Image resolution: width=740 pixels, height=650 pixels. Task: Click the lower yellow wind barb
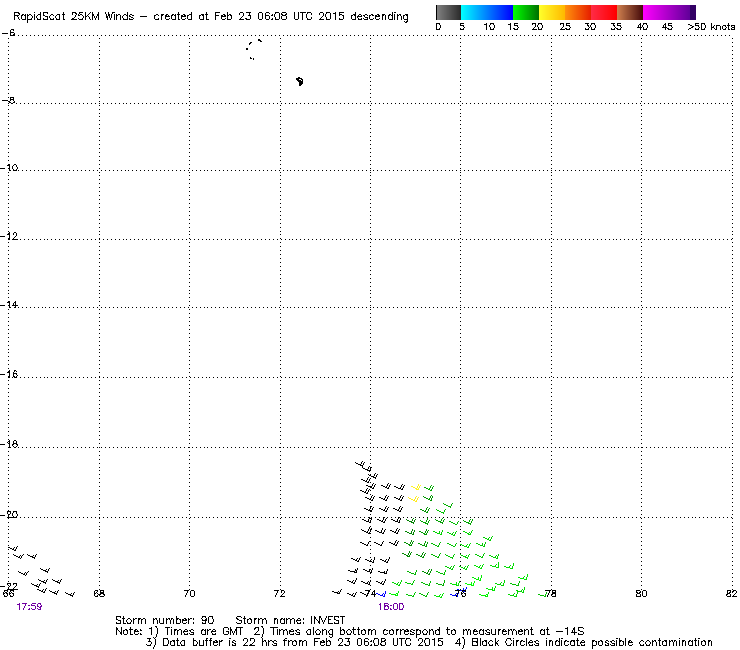click(413, 498)
